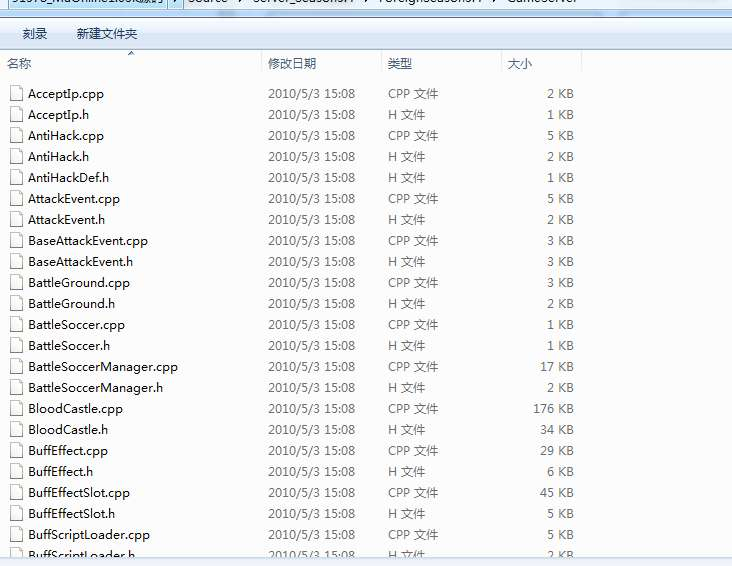Image resolution: width=732 pixels, height=566 pixels.
Task: Sort files by 大小 (Size) column
Action: coord(520,64)
